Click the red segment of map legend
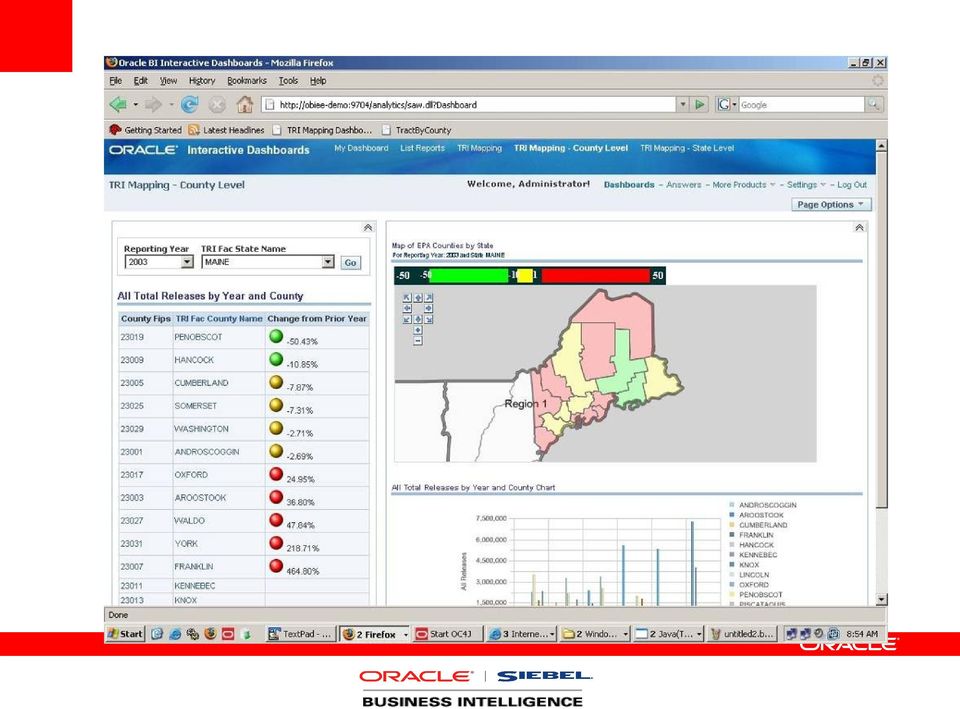This screenshot has height=709, width=960. pos(596,276)
